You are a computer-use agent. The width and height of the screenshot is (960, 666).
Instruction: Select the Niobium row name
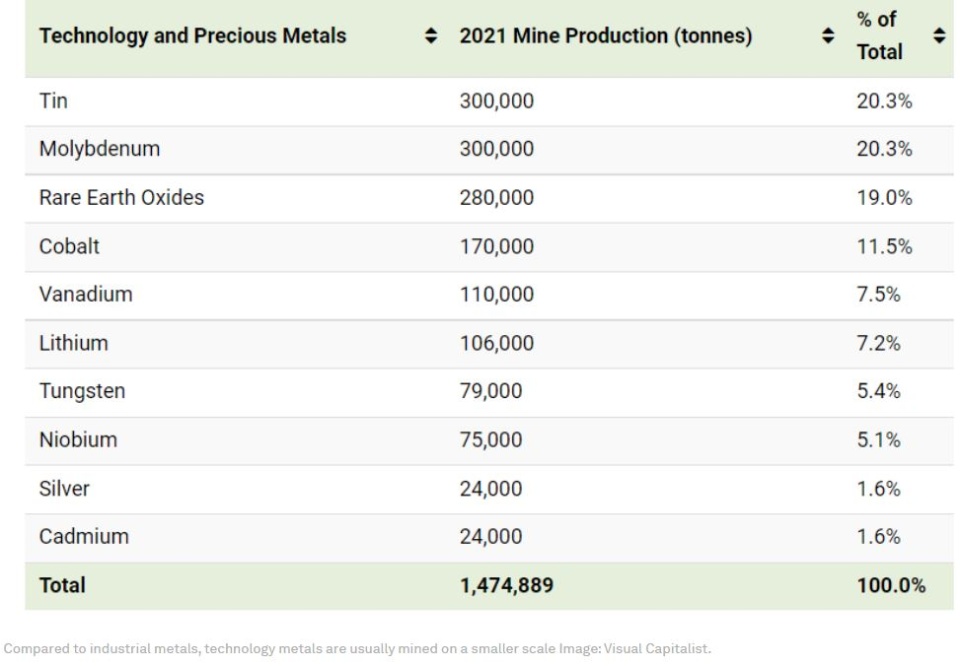tap(78, 440)
